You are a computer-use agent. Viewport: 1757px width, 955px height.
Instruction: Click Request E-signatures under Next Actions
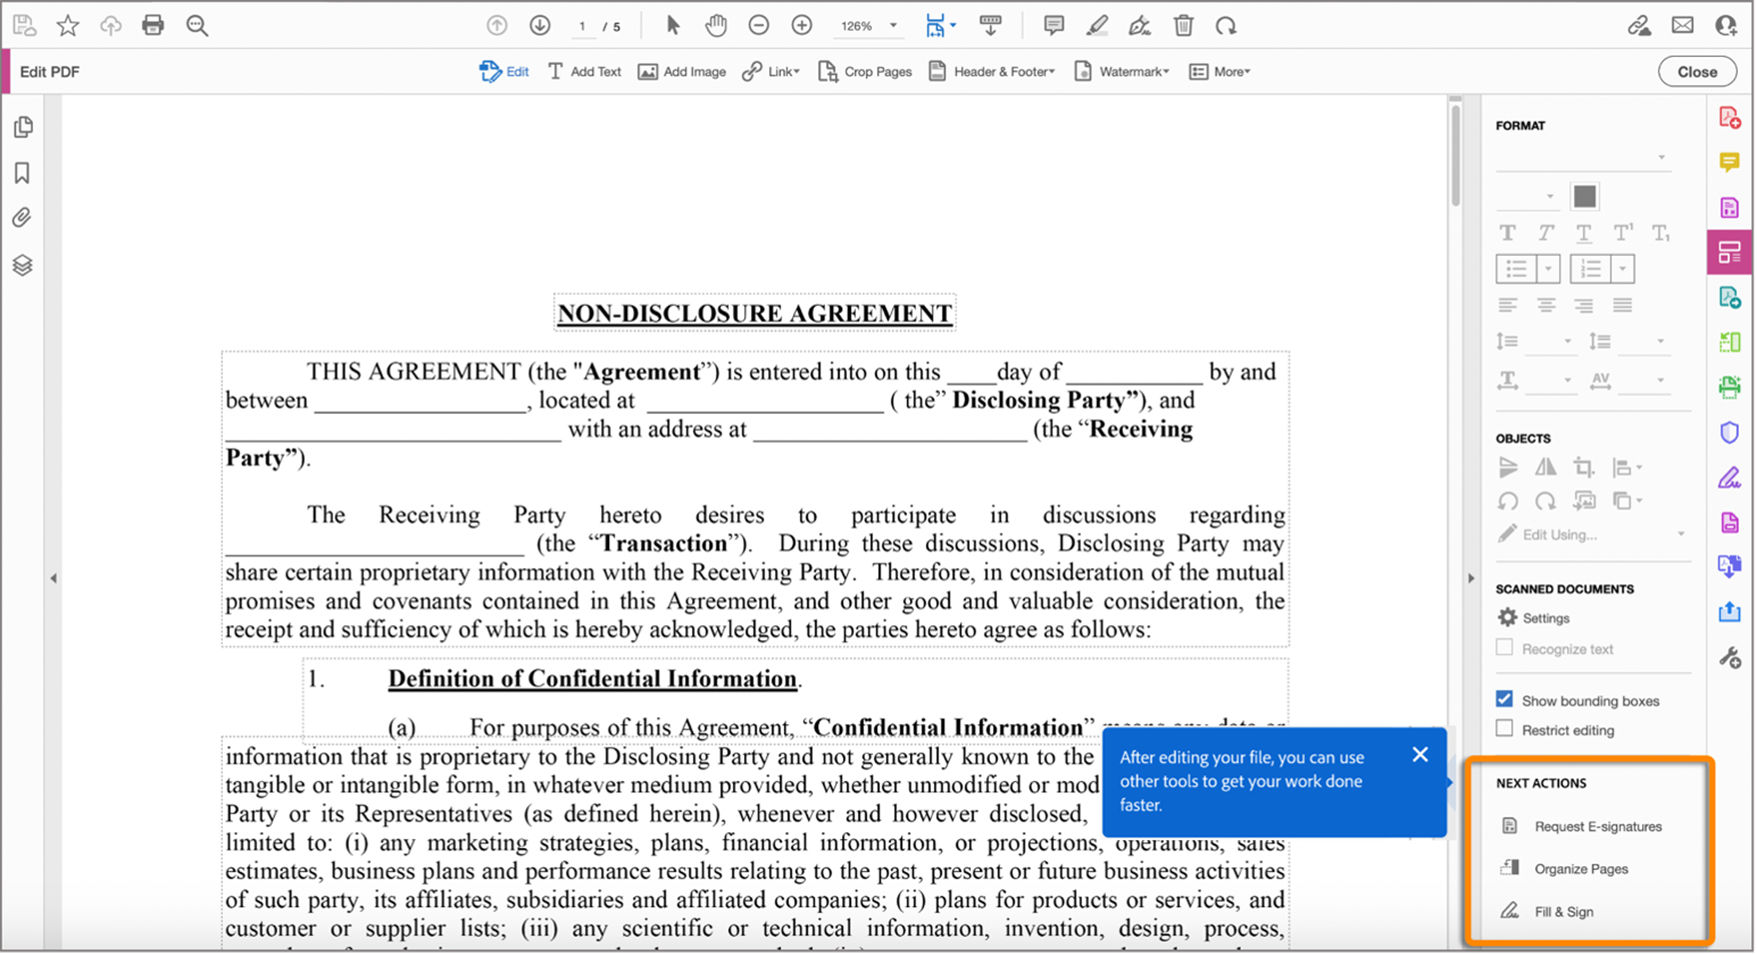click(x=1597, y=826)
